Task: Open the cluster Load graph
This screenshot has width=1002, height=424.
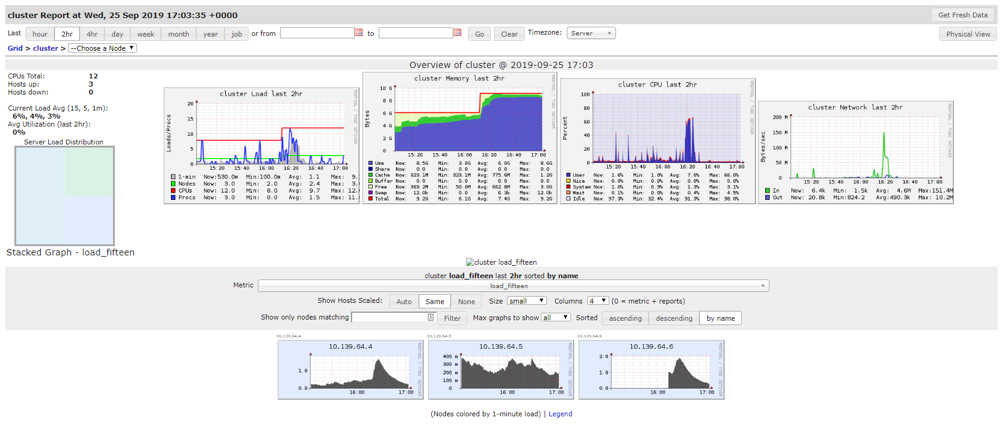Action: (x=262, y=145)
